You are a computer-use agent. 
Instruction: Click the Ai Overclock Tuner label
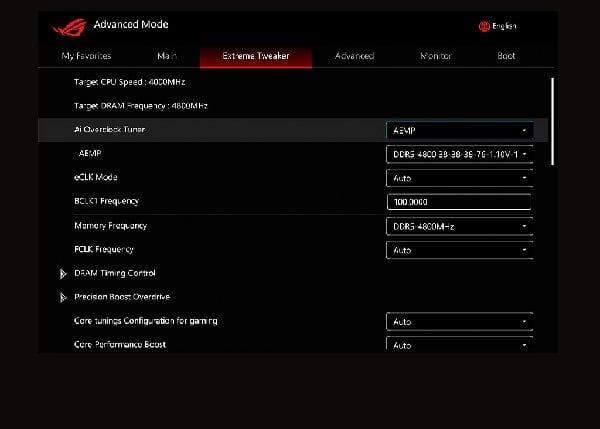click(109, 129)
